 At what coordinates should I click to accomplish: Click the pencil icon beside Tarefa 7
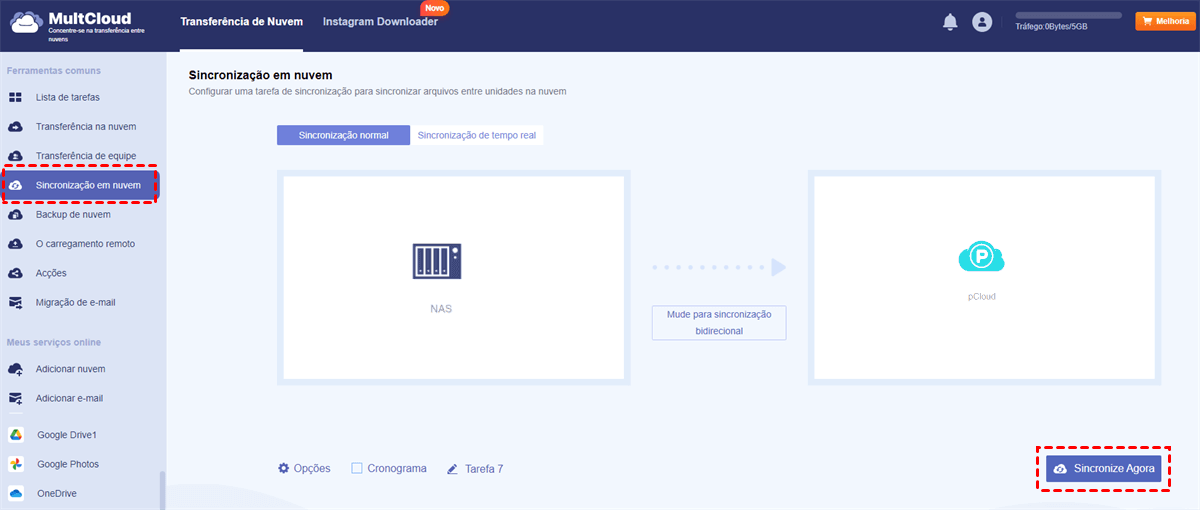coord(453,468)
